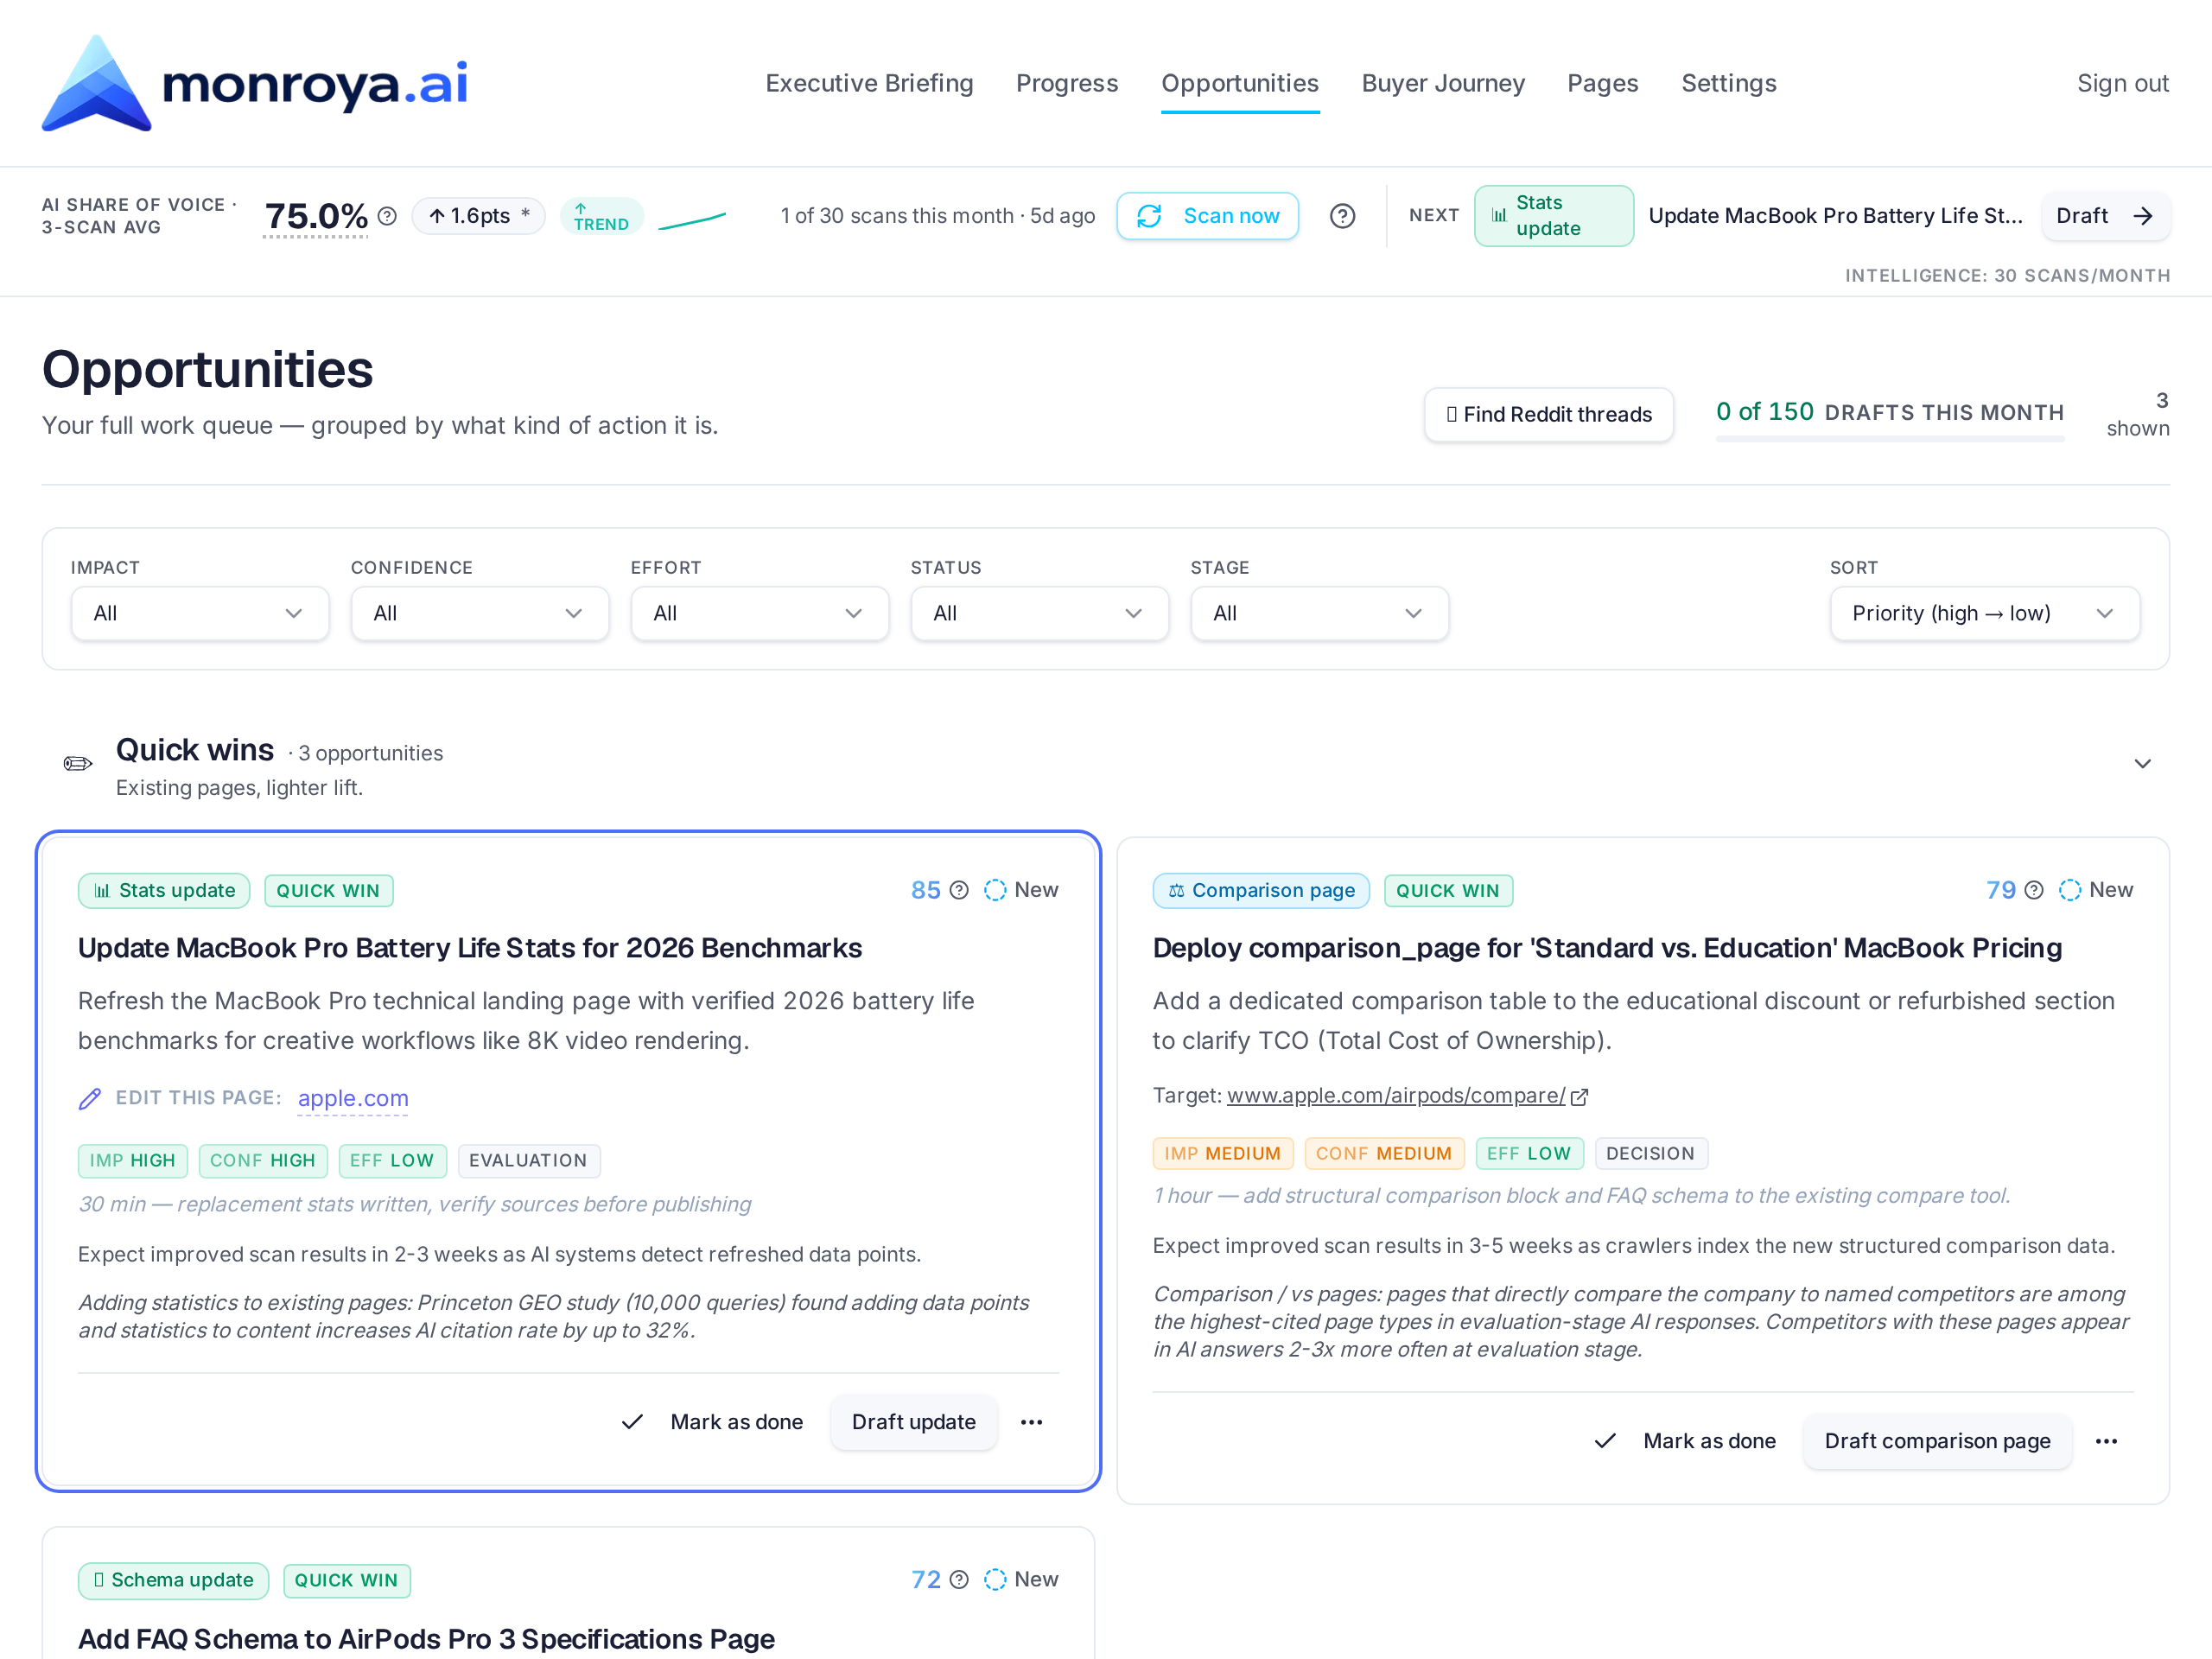Viewport: 2212px width, 1659px height.
Task: Open help for AI share of voice percentage
Action: (387, 216)
